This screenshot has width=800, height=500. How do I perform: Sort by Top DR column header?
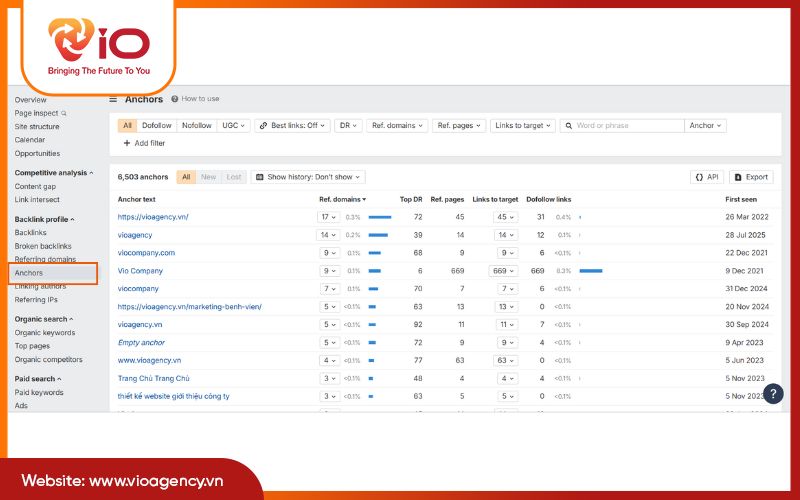click(411, 199)
